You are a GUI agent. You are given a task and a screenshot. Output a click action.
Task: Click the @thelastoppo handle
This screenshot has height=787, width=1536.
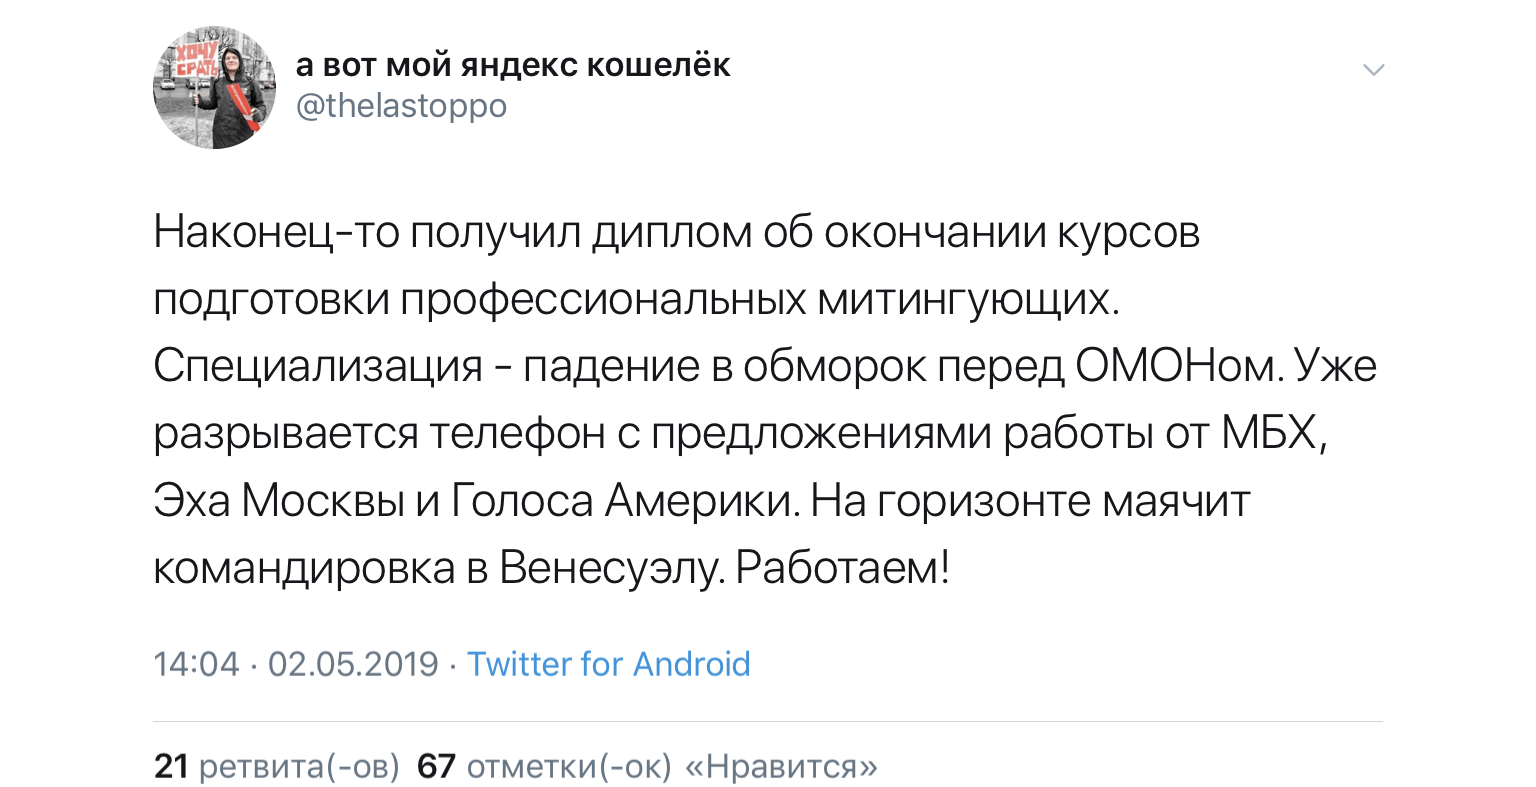(x=402, y=106)
